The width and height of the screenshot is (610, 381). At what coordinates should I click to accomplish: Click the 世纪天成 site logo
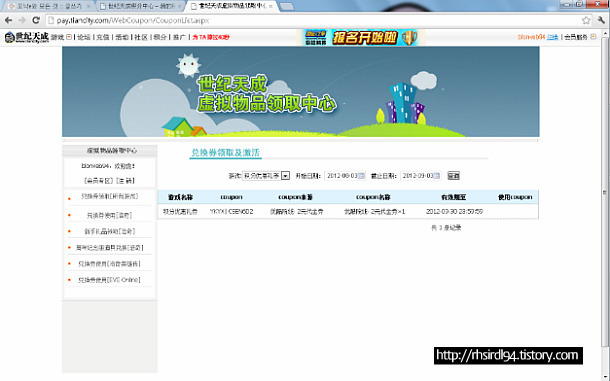pos(26,37)
